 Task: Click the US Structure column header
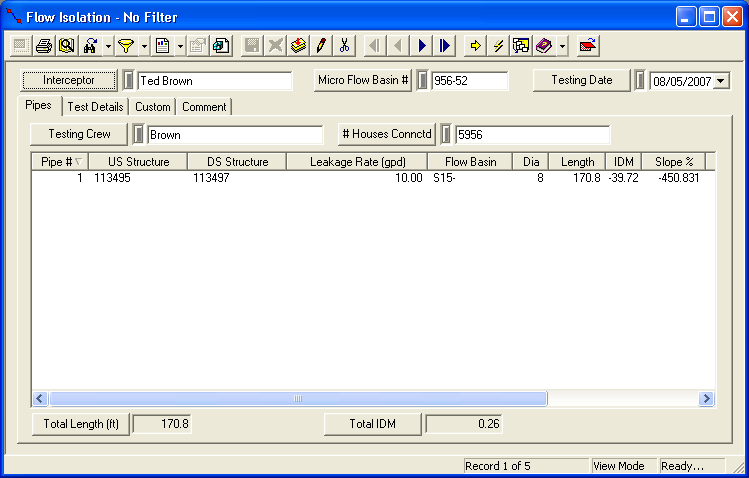[x=139, y=162]
